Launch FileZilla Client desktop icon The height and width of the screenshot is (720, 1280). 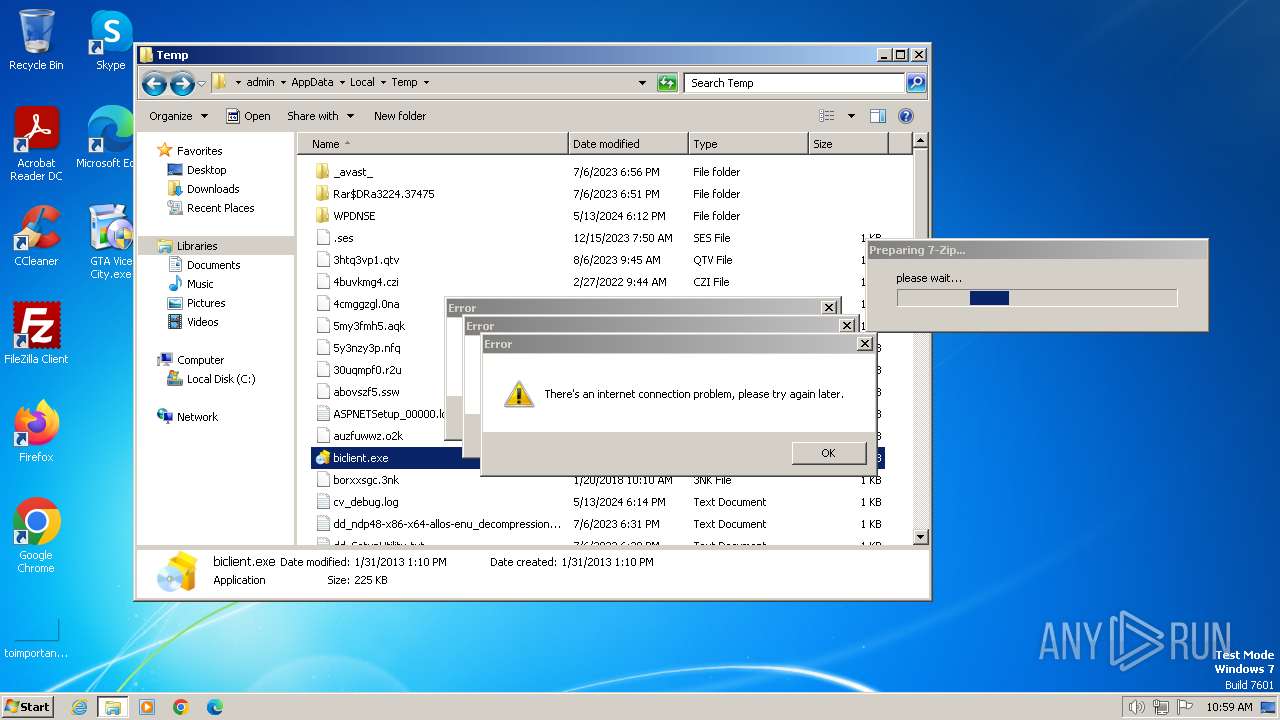tap(36, 333)
